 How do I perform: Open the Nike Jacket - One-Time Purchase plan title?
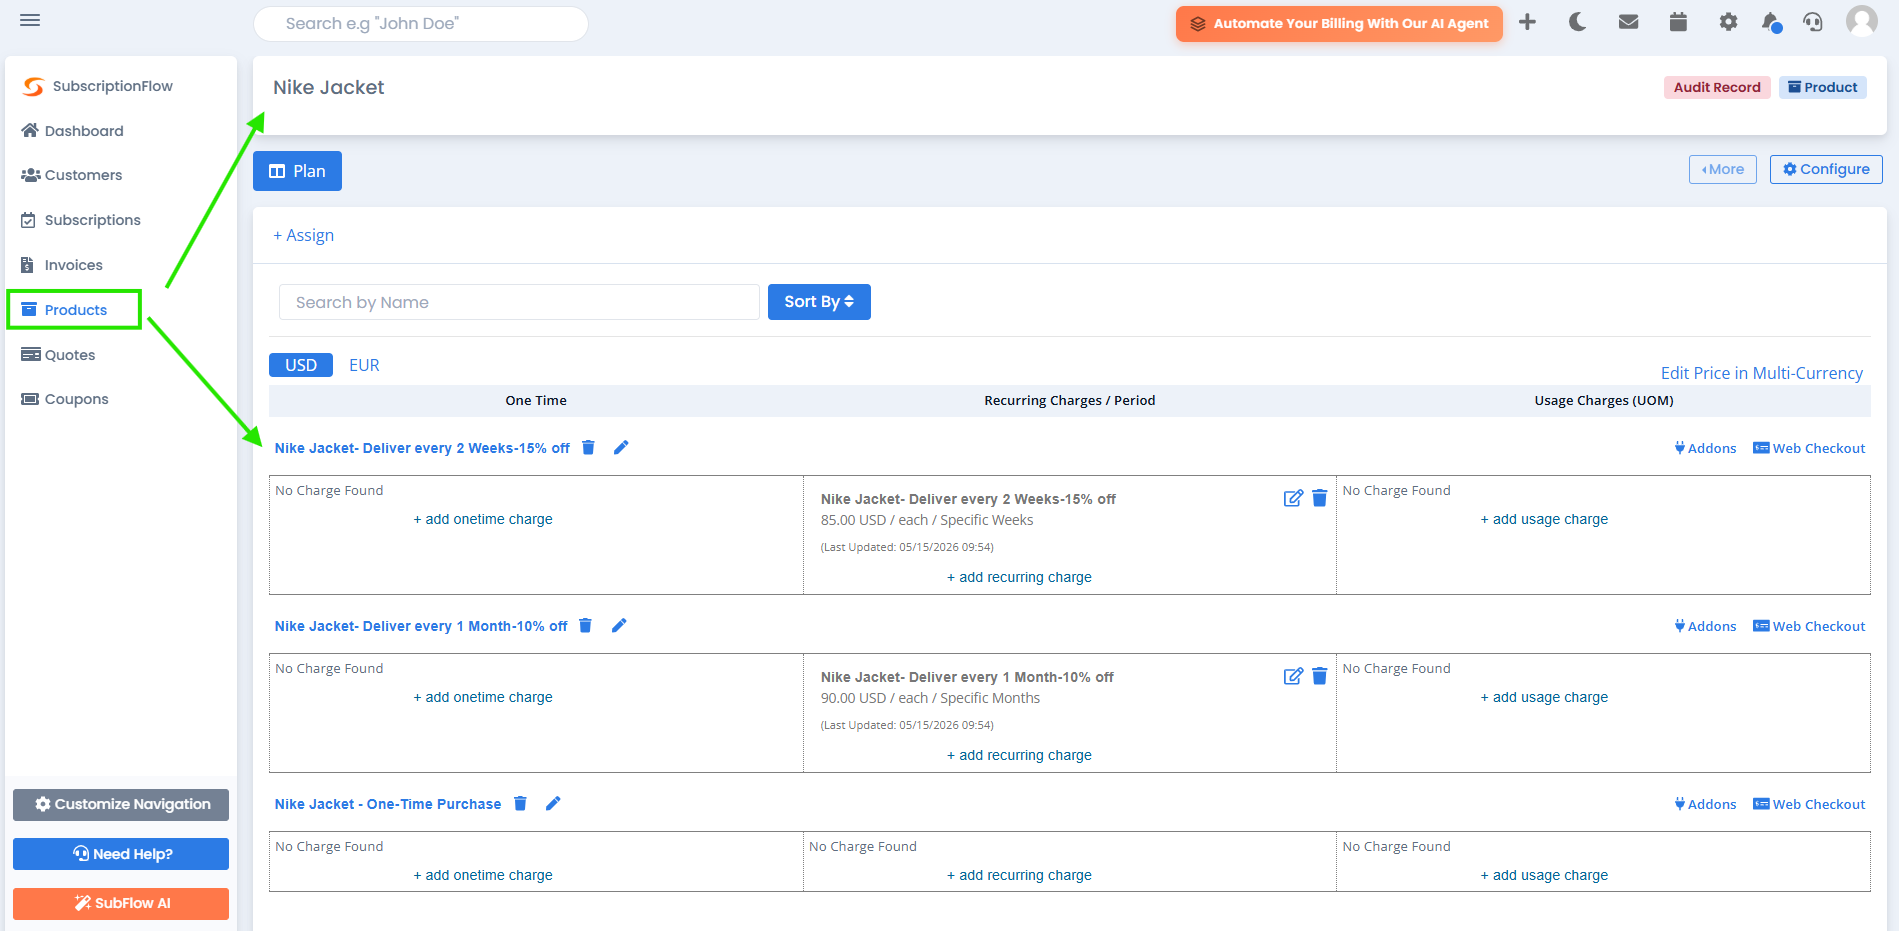[x=388, y=804]
